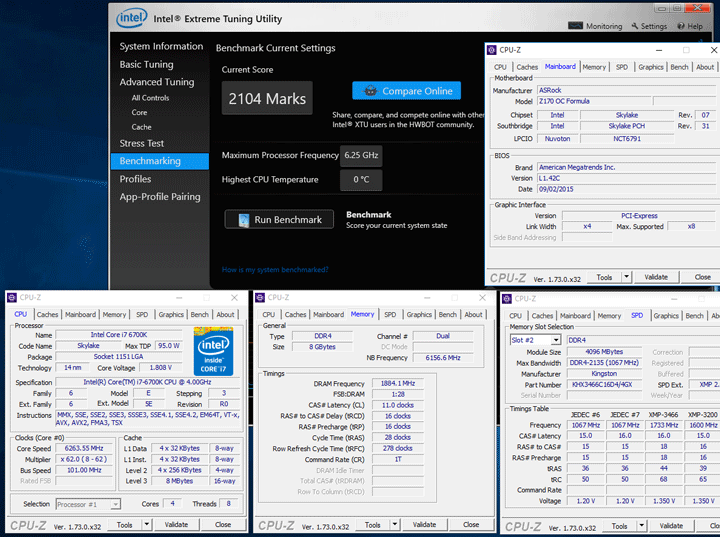Click Close button in Mainboard CPU-Z window

pos(702,277)
